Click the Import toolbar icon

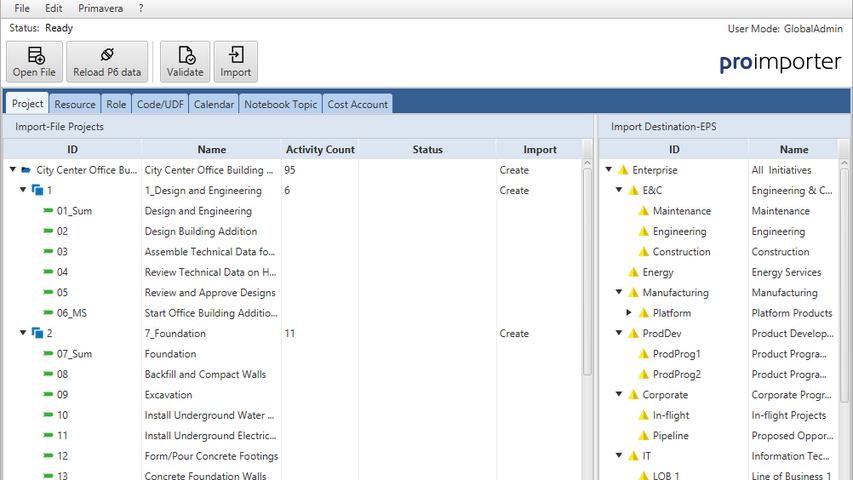tap(235, 55)
